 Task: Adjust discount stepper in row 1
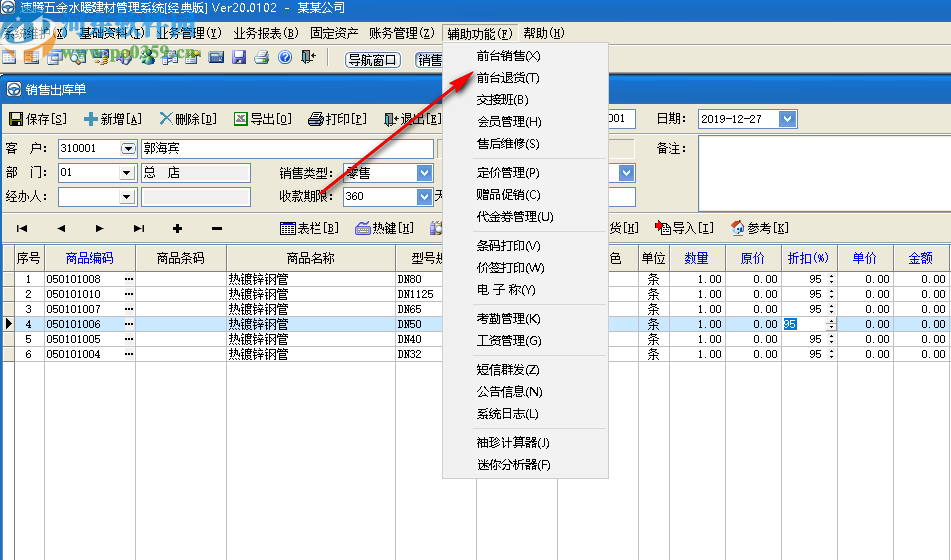[x=831, y=279]
